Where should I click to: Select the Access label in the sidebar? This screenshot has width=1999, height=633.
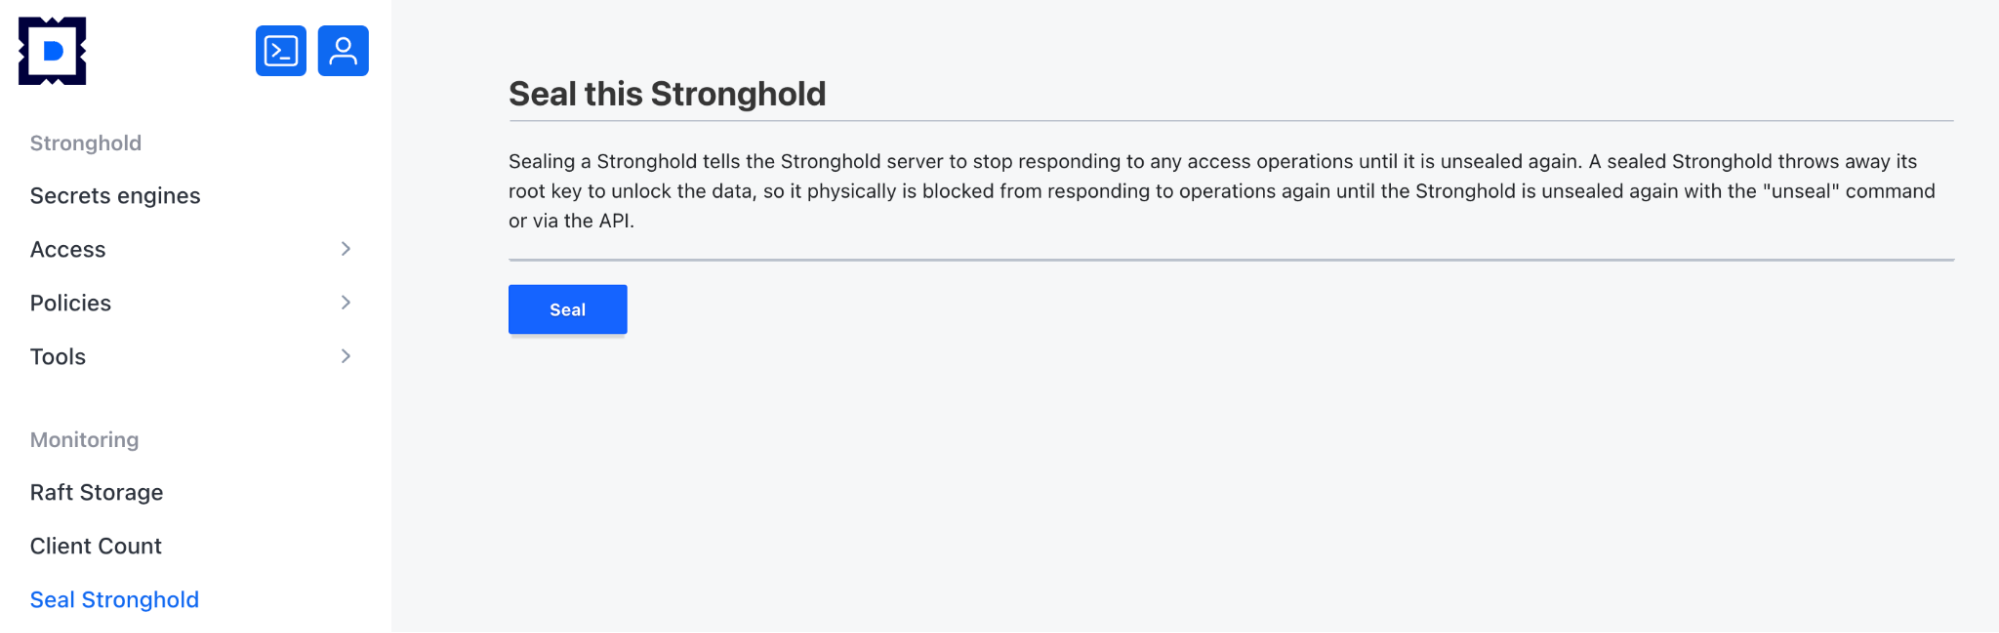click(68, 249)
